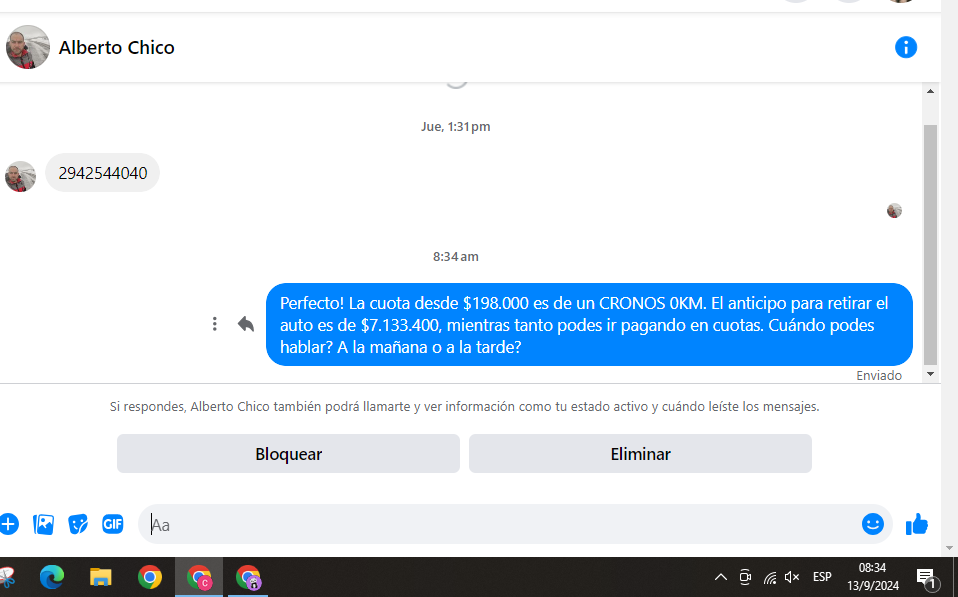
Task: Open the conversation info panel
Action: click(x=906, y=47)
